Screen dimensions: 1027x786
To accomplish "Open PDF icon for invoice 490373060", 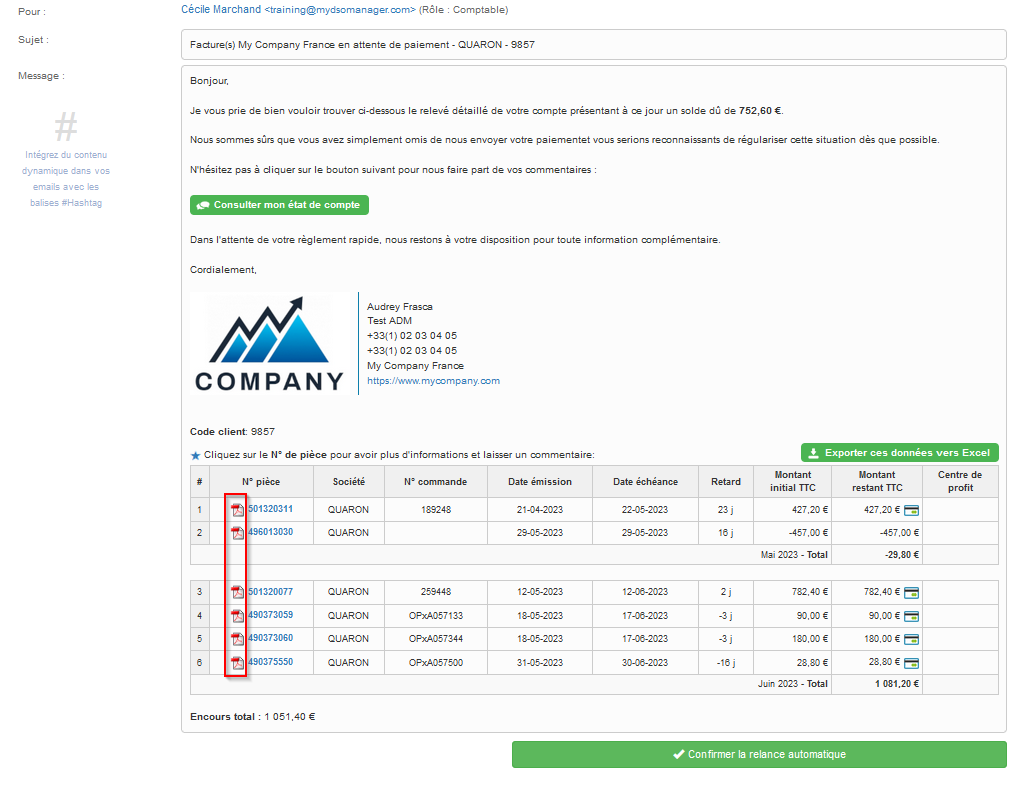I will pyautogui.click(x=237, y=639).
